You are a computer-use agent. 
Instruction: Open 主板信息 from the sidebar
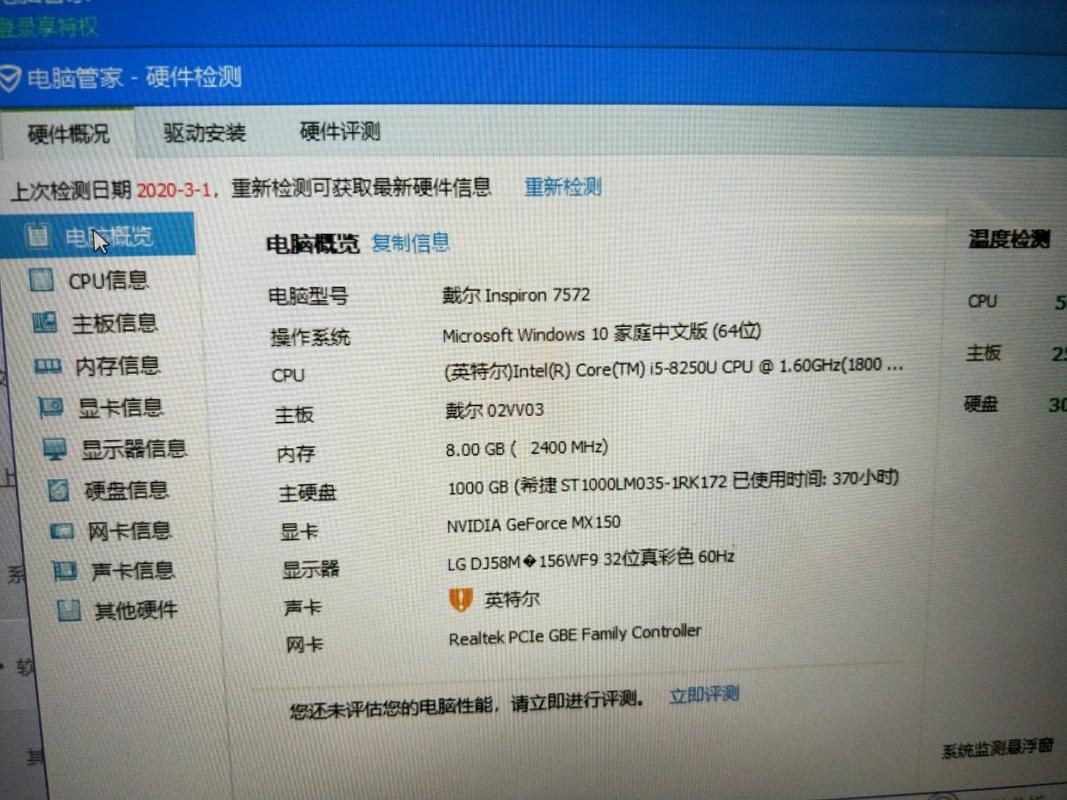[x=103, y=323]
